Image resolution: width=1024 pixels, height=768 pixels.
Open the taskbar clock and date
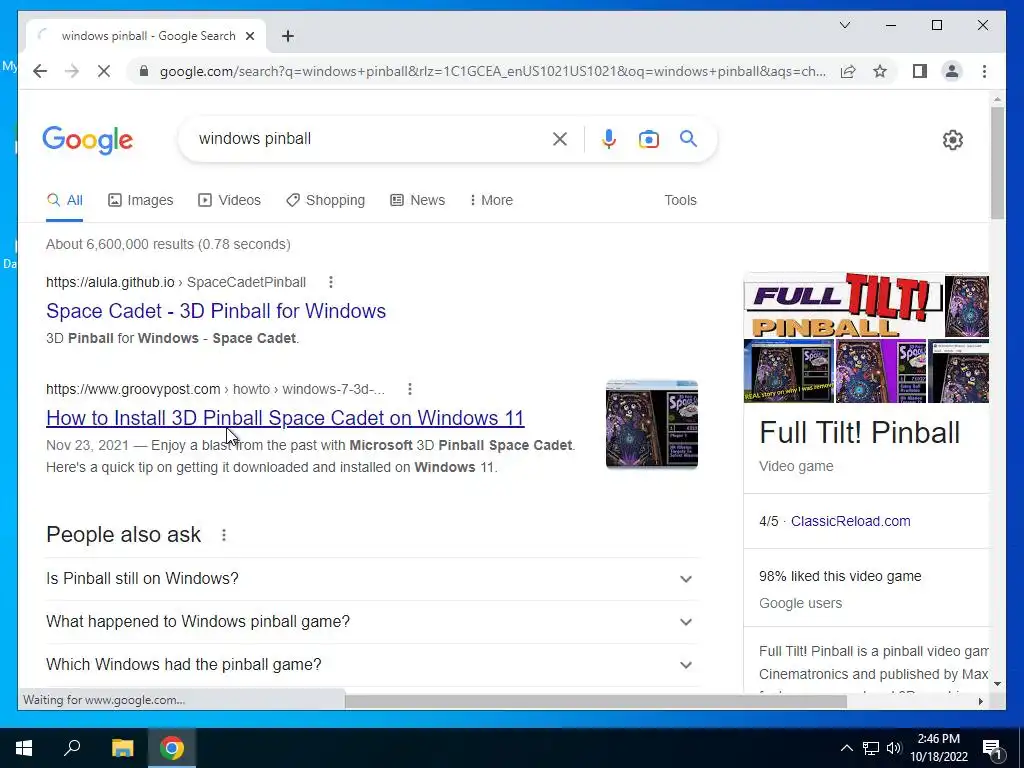[938, 748]
